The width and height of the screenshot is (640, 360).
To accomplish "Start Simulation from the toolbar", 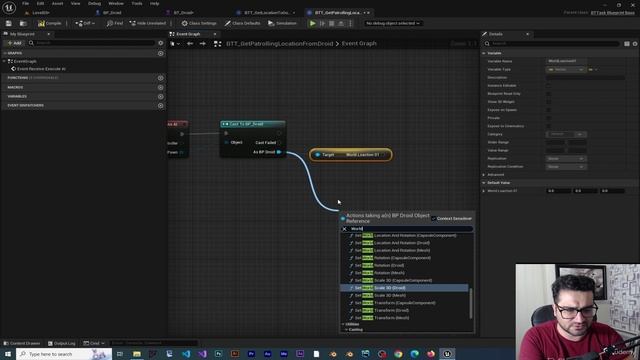I will 282,23.
